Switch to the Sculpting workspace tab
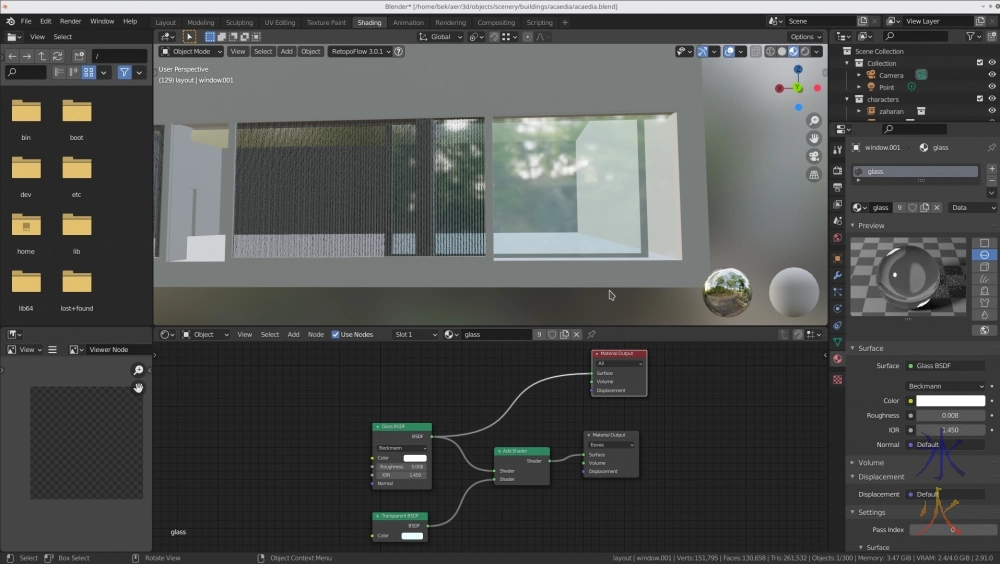The width and height of the screenshot is (1000, 564). [x=239, y=22]
